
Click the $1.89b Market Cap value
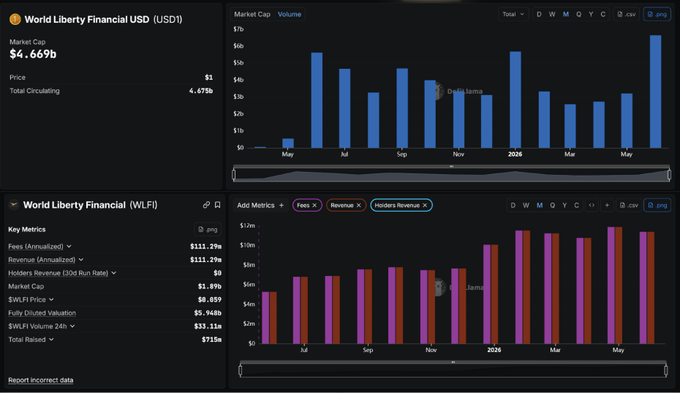(209, 286)
